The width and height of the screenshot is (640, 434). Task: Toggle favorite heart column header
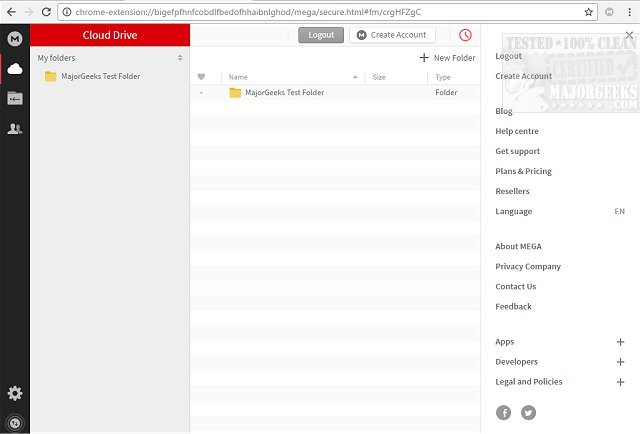click(202, 77)
